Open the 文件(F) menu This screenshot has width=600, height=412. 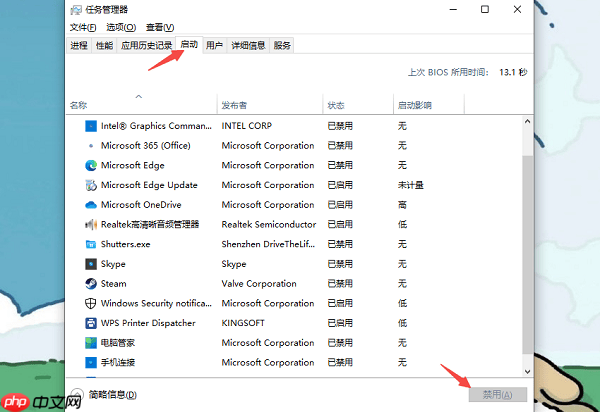click(83, 28)
